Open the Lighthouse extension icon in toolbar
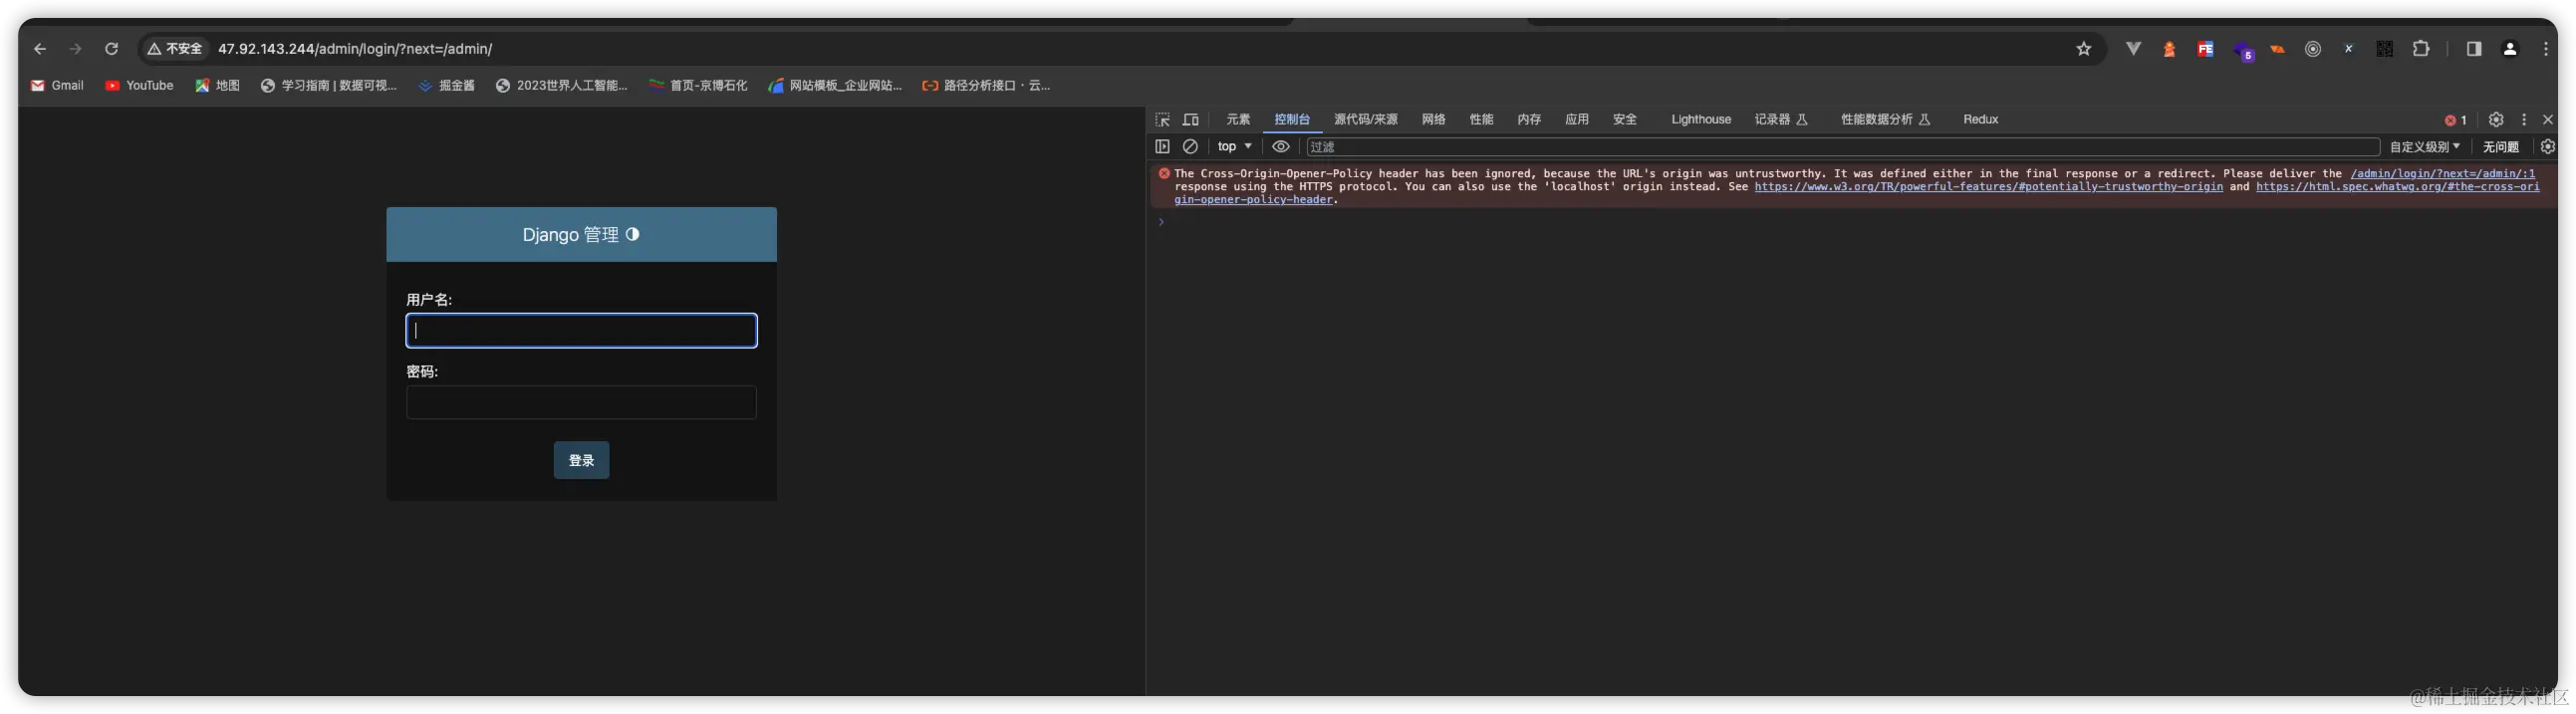 (x=2169, y=49)
